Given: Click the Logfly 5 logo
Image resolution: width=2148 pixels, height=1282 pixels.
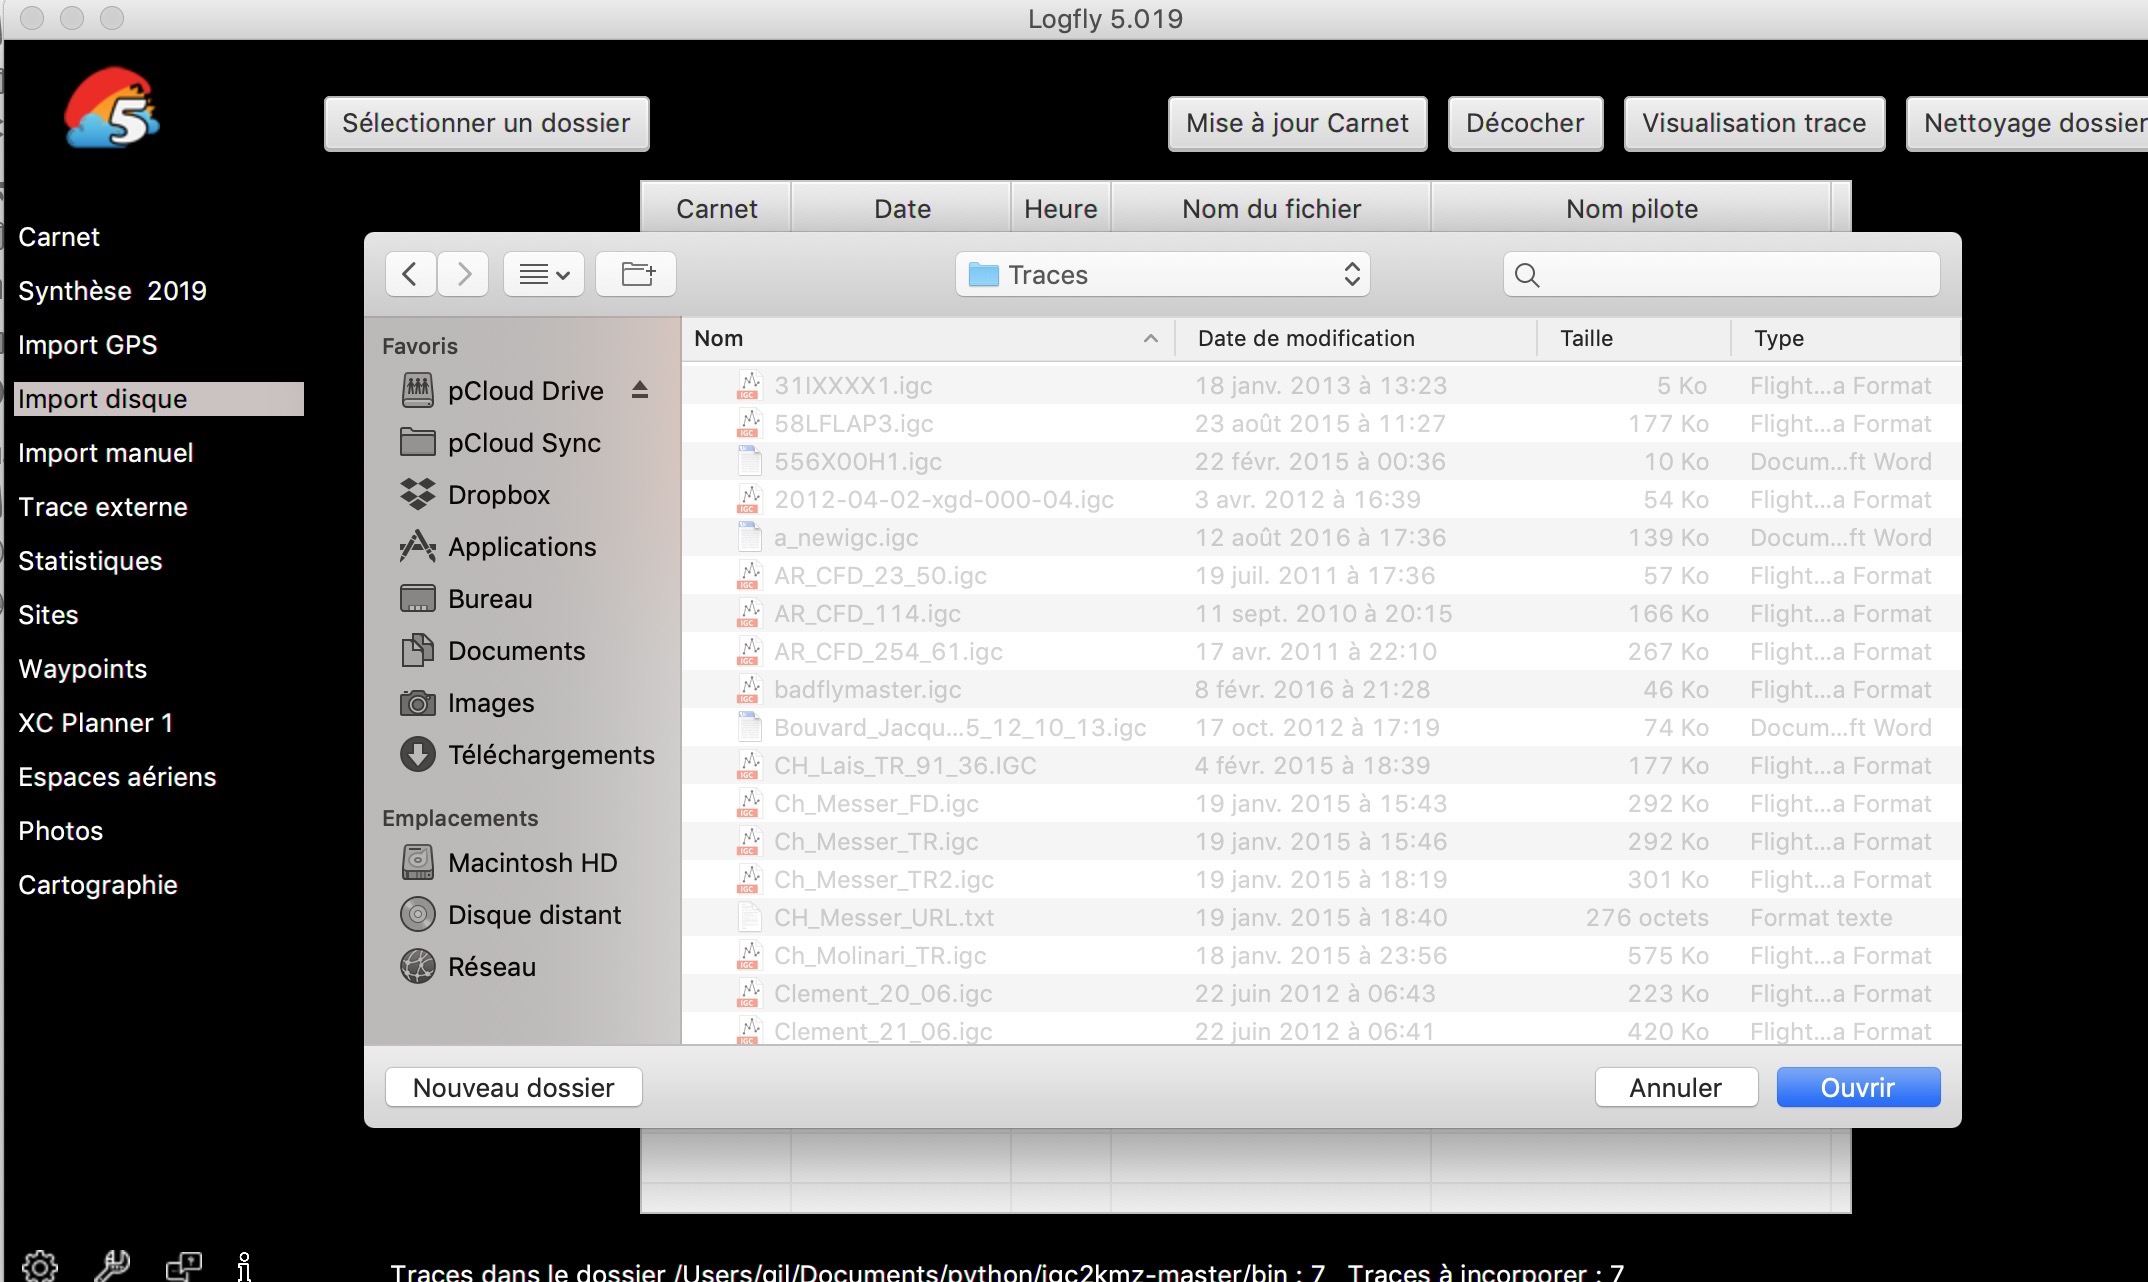Looking at the screenshot, I should 111,108.
